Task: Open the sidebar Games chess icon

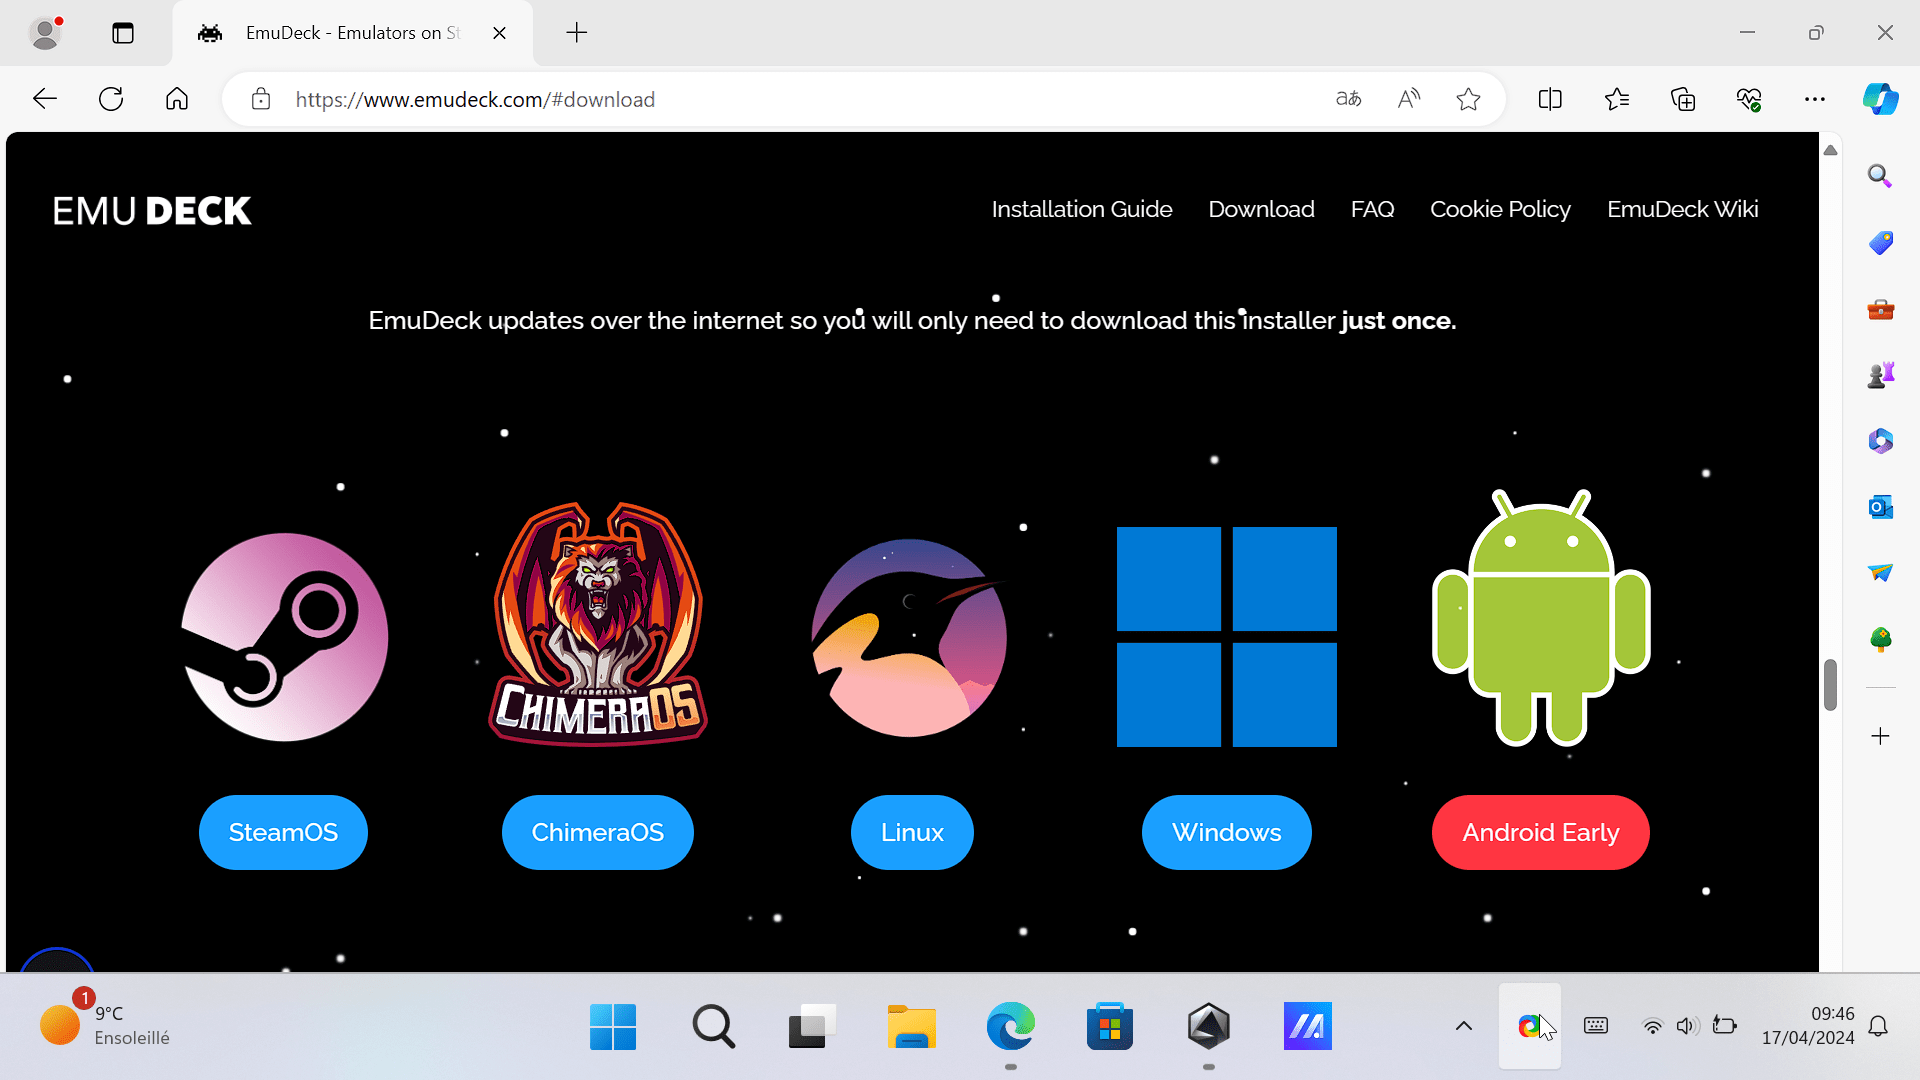Action: click(x=1880, y=375)
